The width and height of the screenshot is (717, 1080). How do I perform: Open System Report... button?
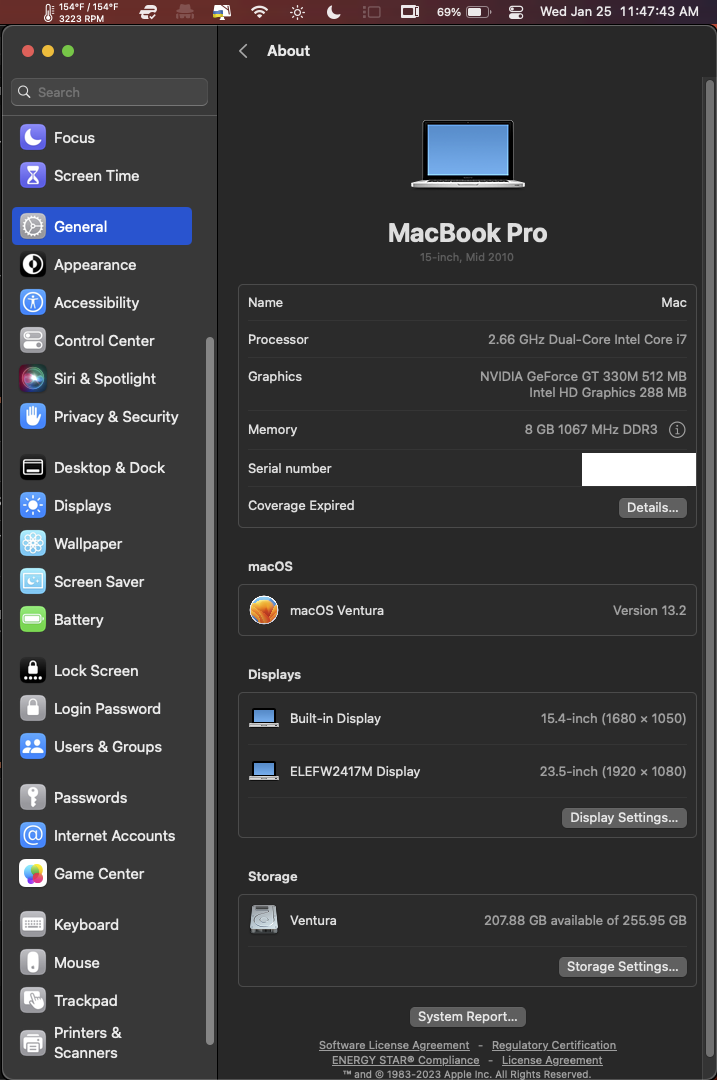pos(468,1017)
